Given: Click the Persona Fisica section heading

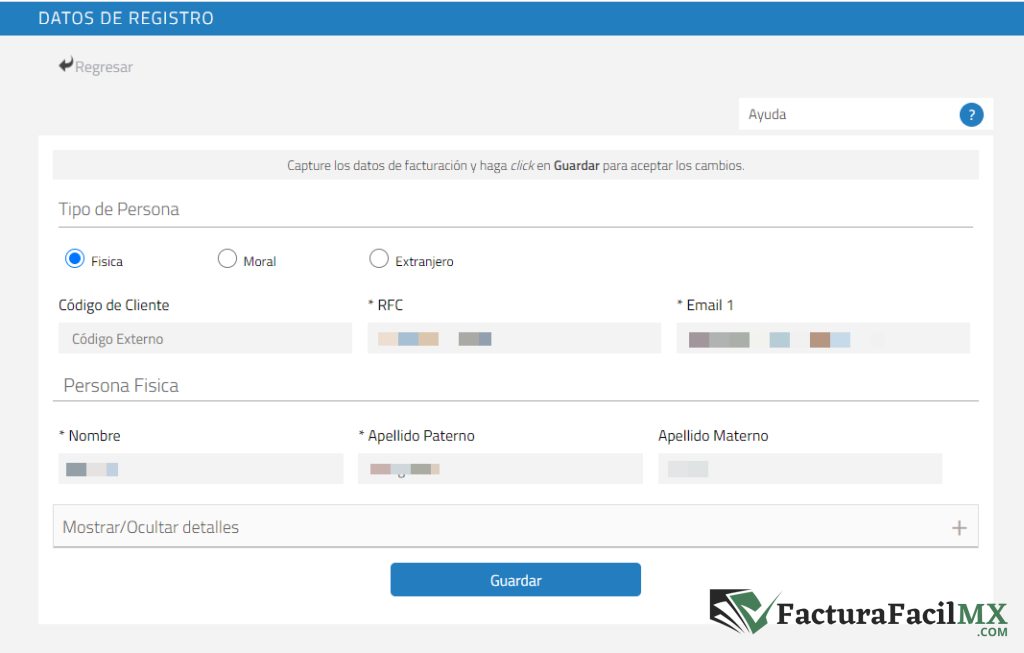Looking at the screenshot, I should pyautogui.click(x=121, y=385).
